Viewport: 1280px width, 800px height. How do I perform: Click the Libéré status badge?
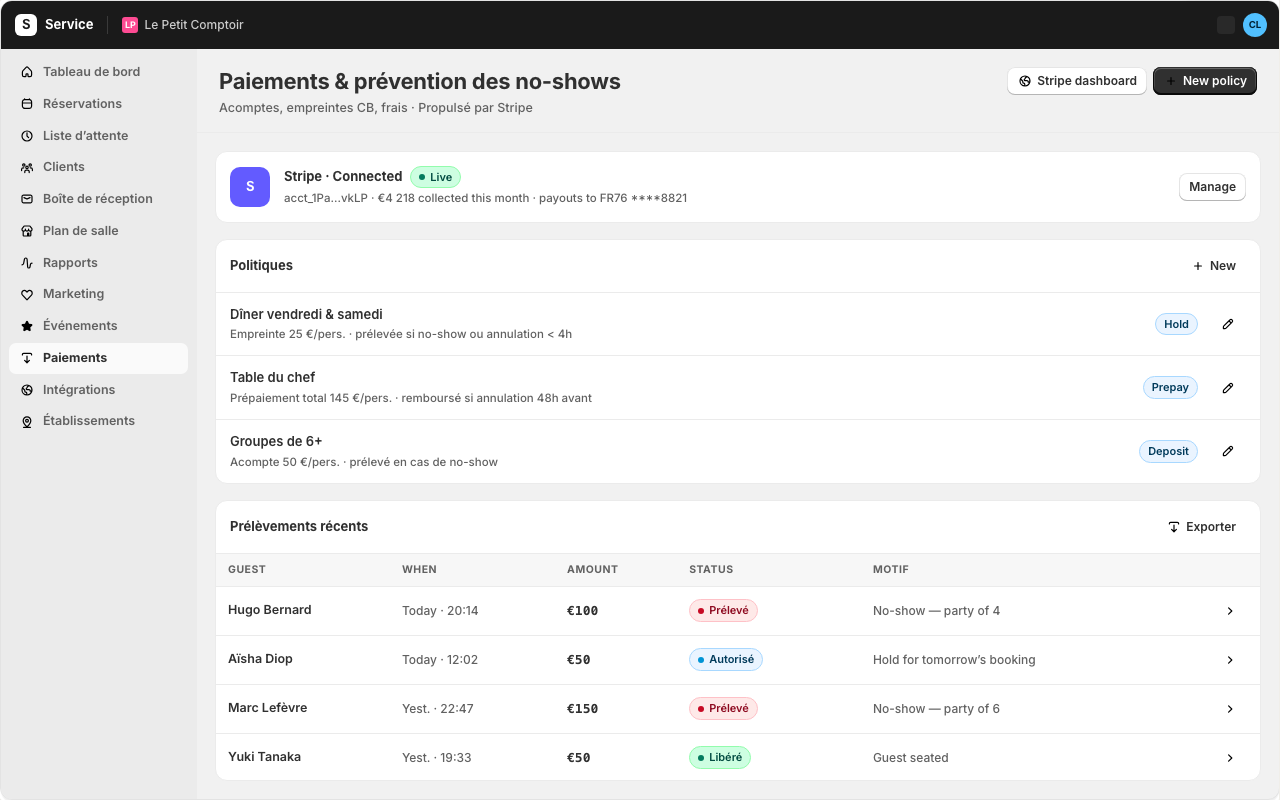(x=720, y=758)
